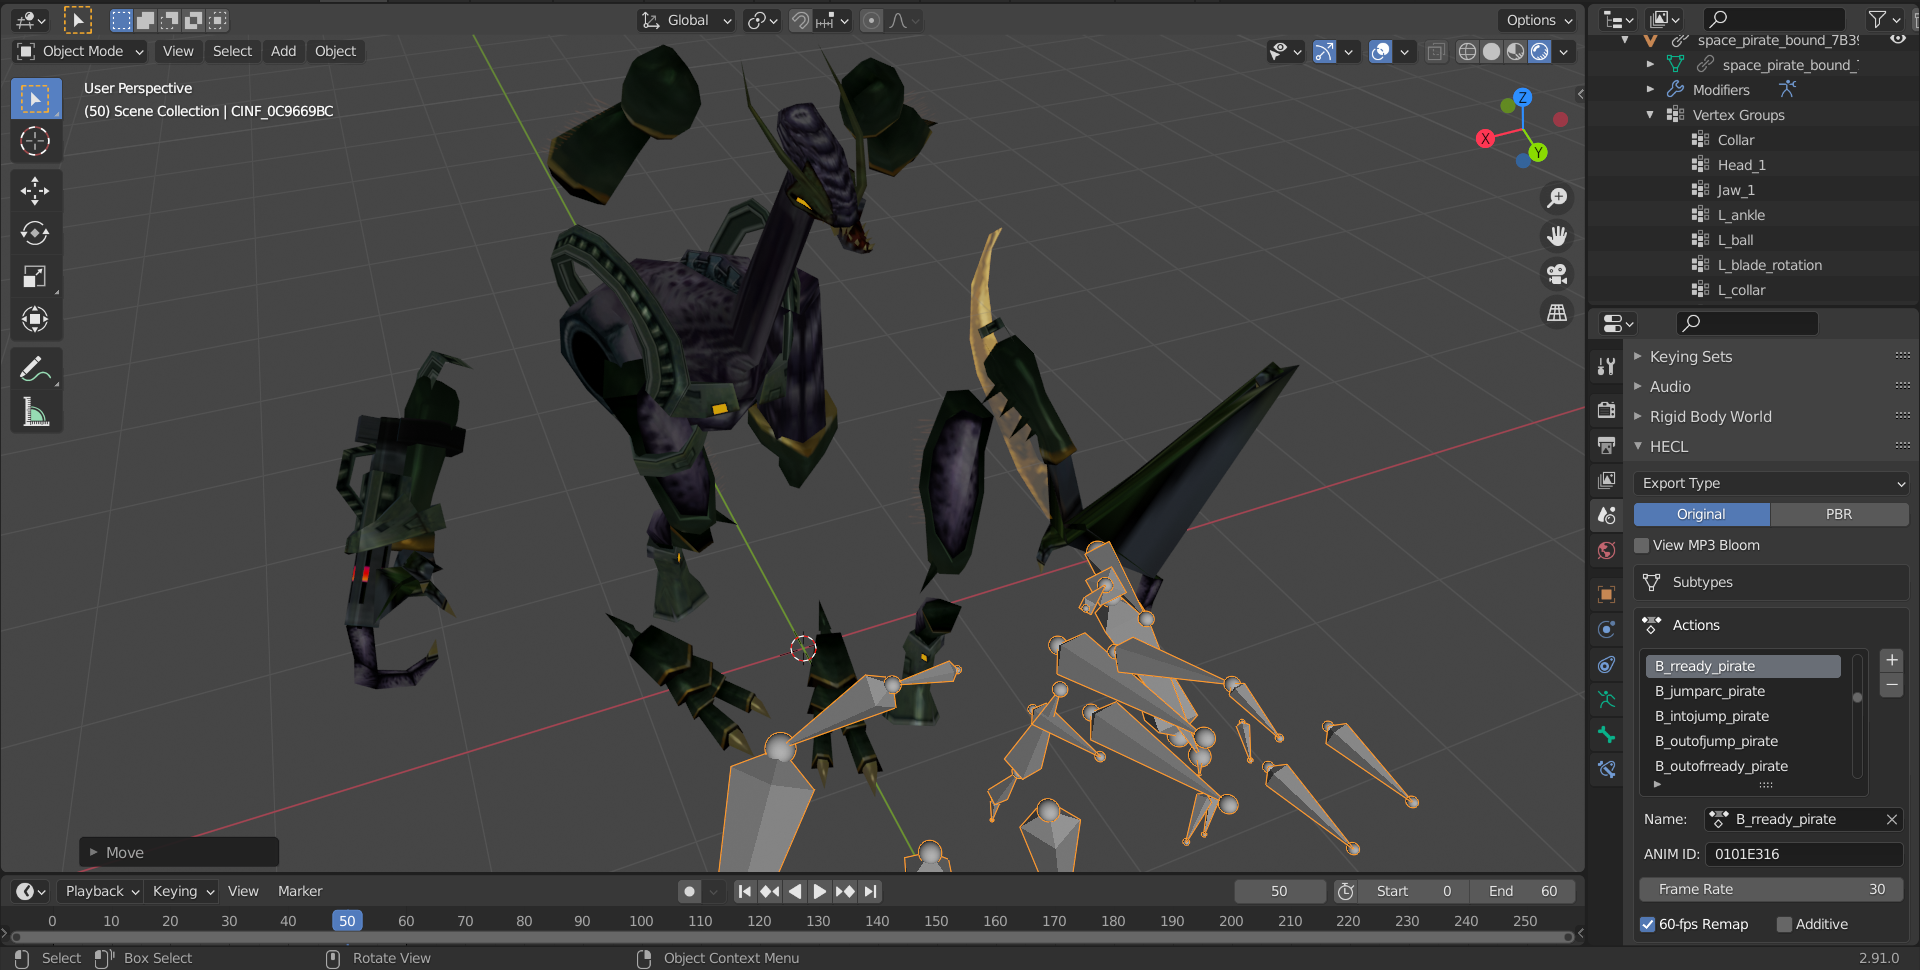Collapse the Vertex Groups tree

click(1650, 115)
